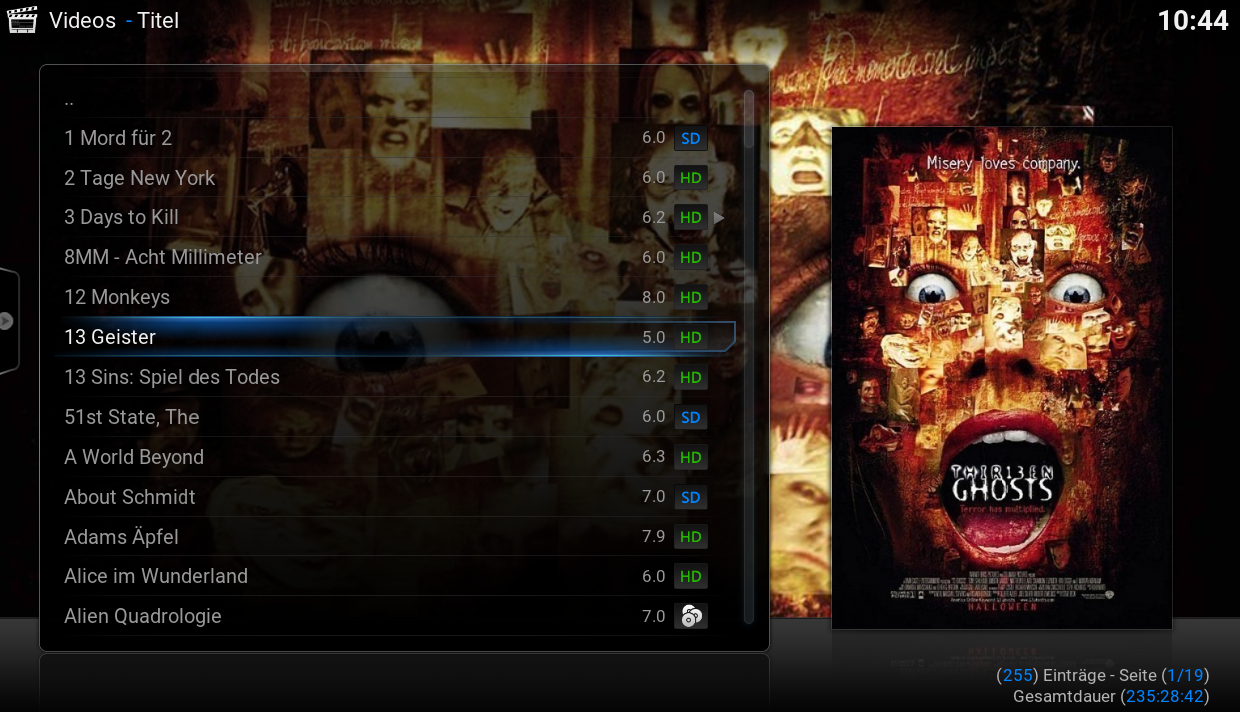Image resolution: width=1240 pixels, height=712 pixels.
Task: Click the HD badge for 8MM - Acht Millimeter
Action: [691, 258]
